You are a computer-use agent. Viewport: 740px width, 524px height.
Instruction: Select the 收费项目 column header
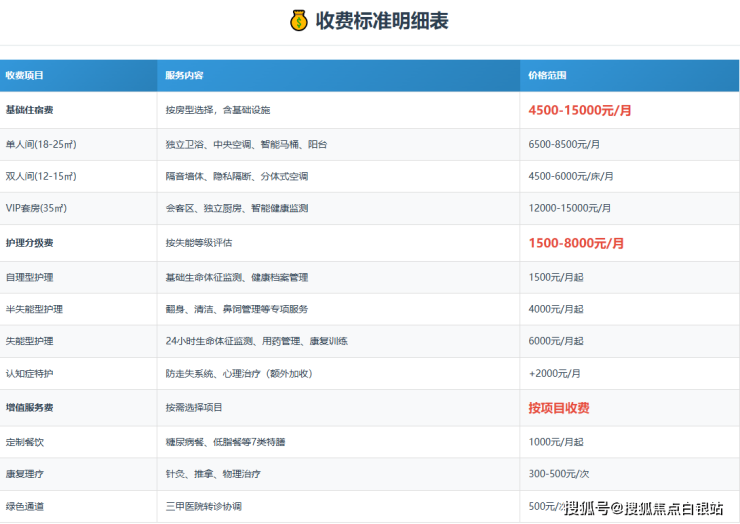pos(25,75)
